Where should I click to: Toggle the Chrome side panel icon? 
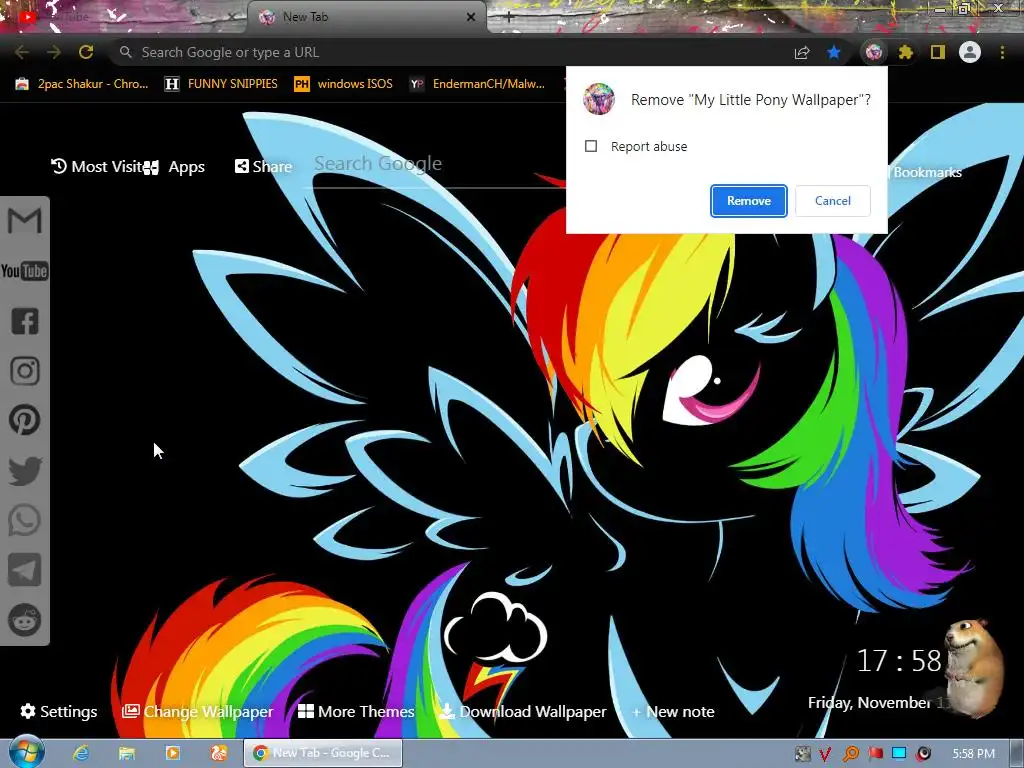click(x=938, y=52)
